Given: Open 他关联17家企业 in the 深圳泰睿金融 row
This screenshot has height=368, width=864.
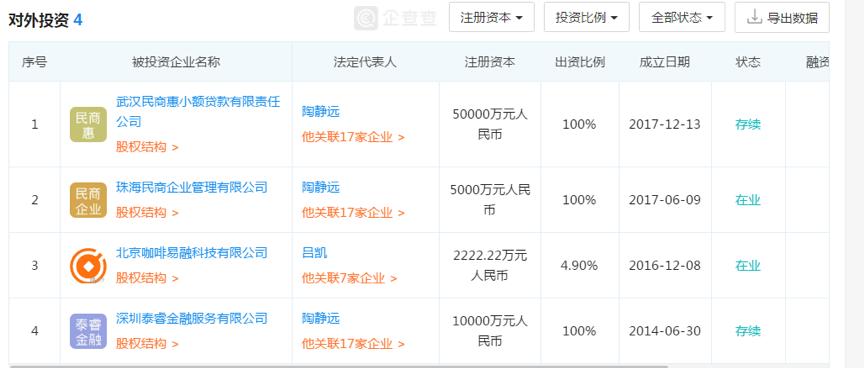Looking at the screenshot, I should pos(353,344).
